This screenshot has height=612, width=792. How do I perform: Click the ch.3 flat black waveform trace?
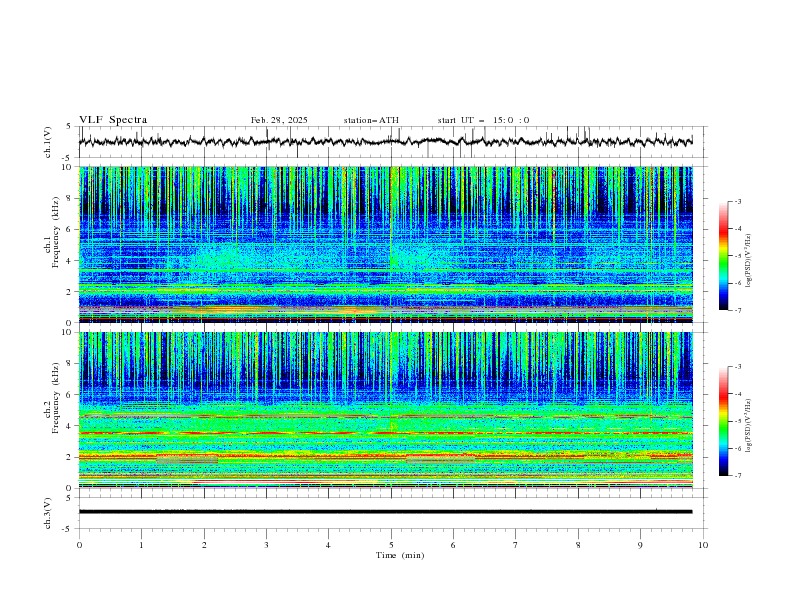point(386,512)
